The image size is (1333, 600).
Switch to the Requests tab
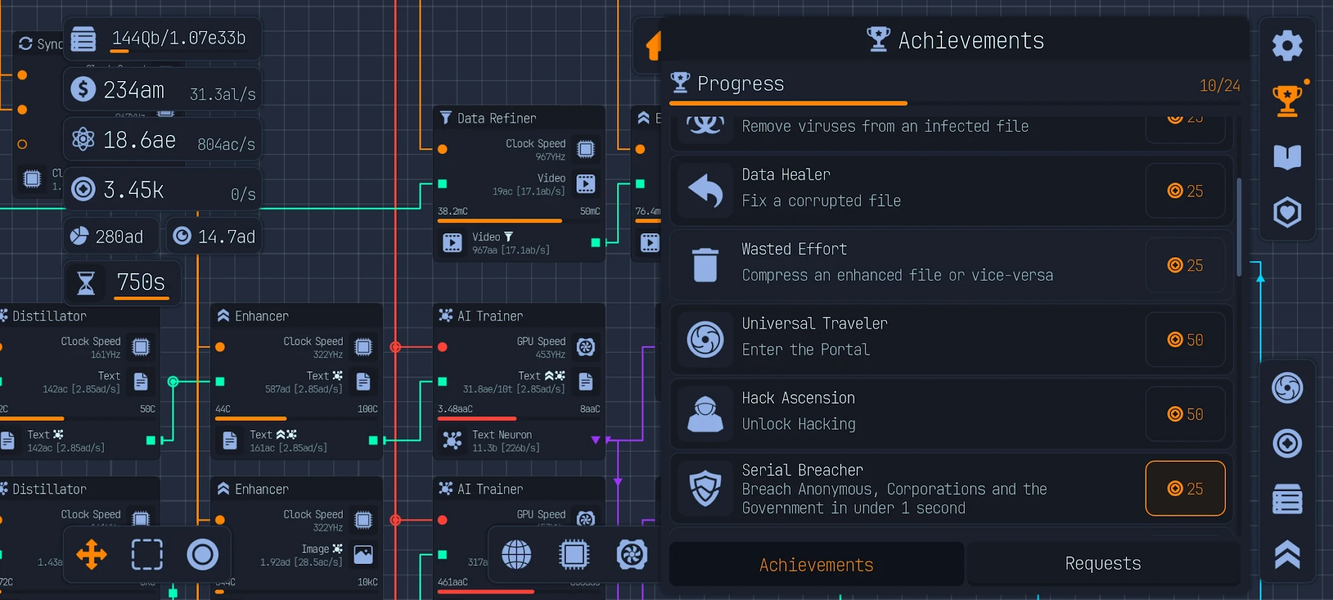(x=1103, y=563)
